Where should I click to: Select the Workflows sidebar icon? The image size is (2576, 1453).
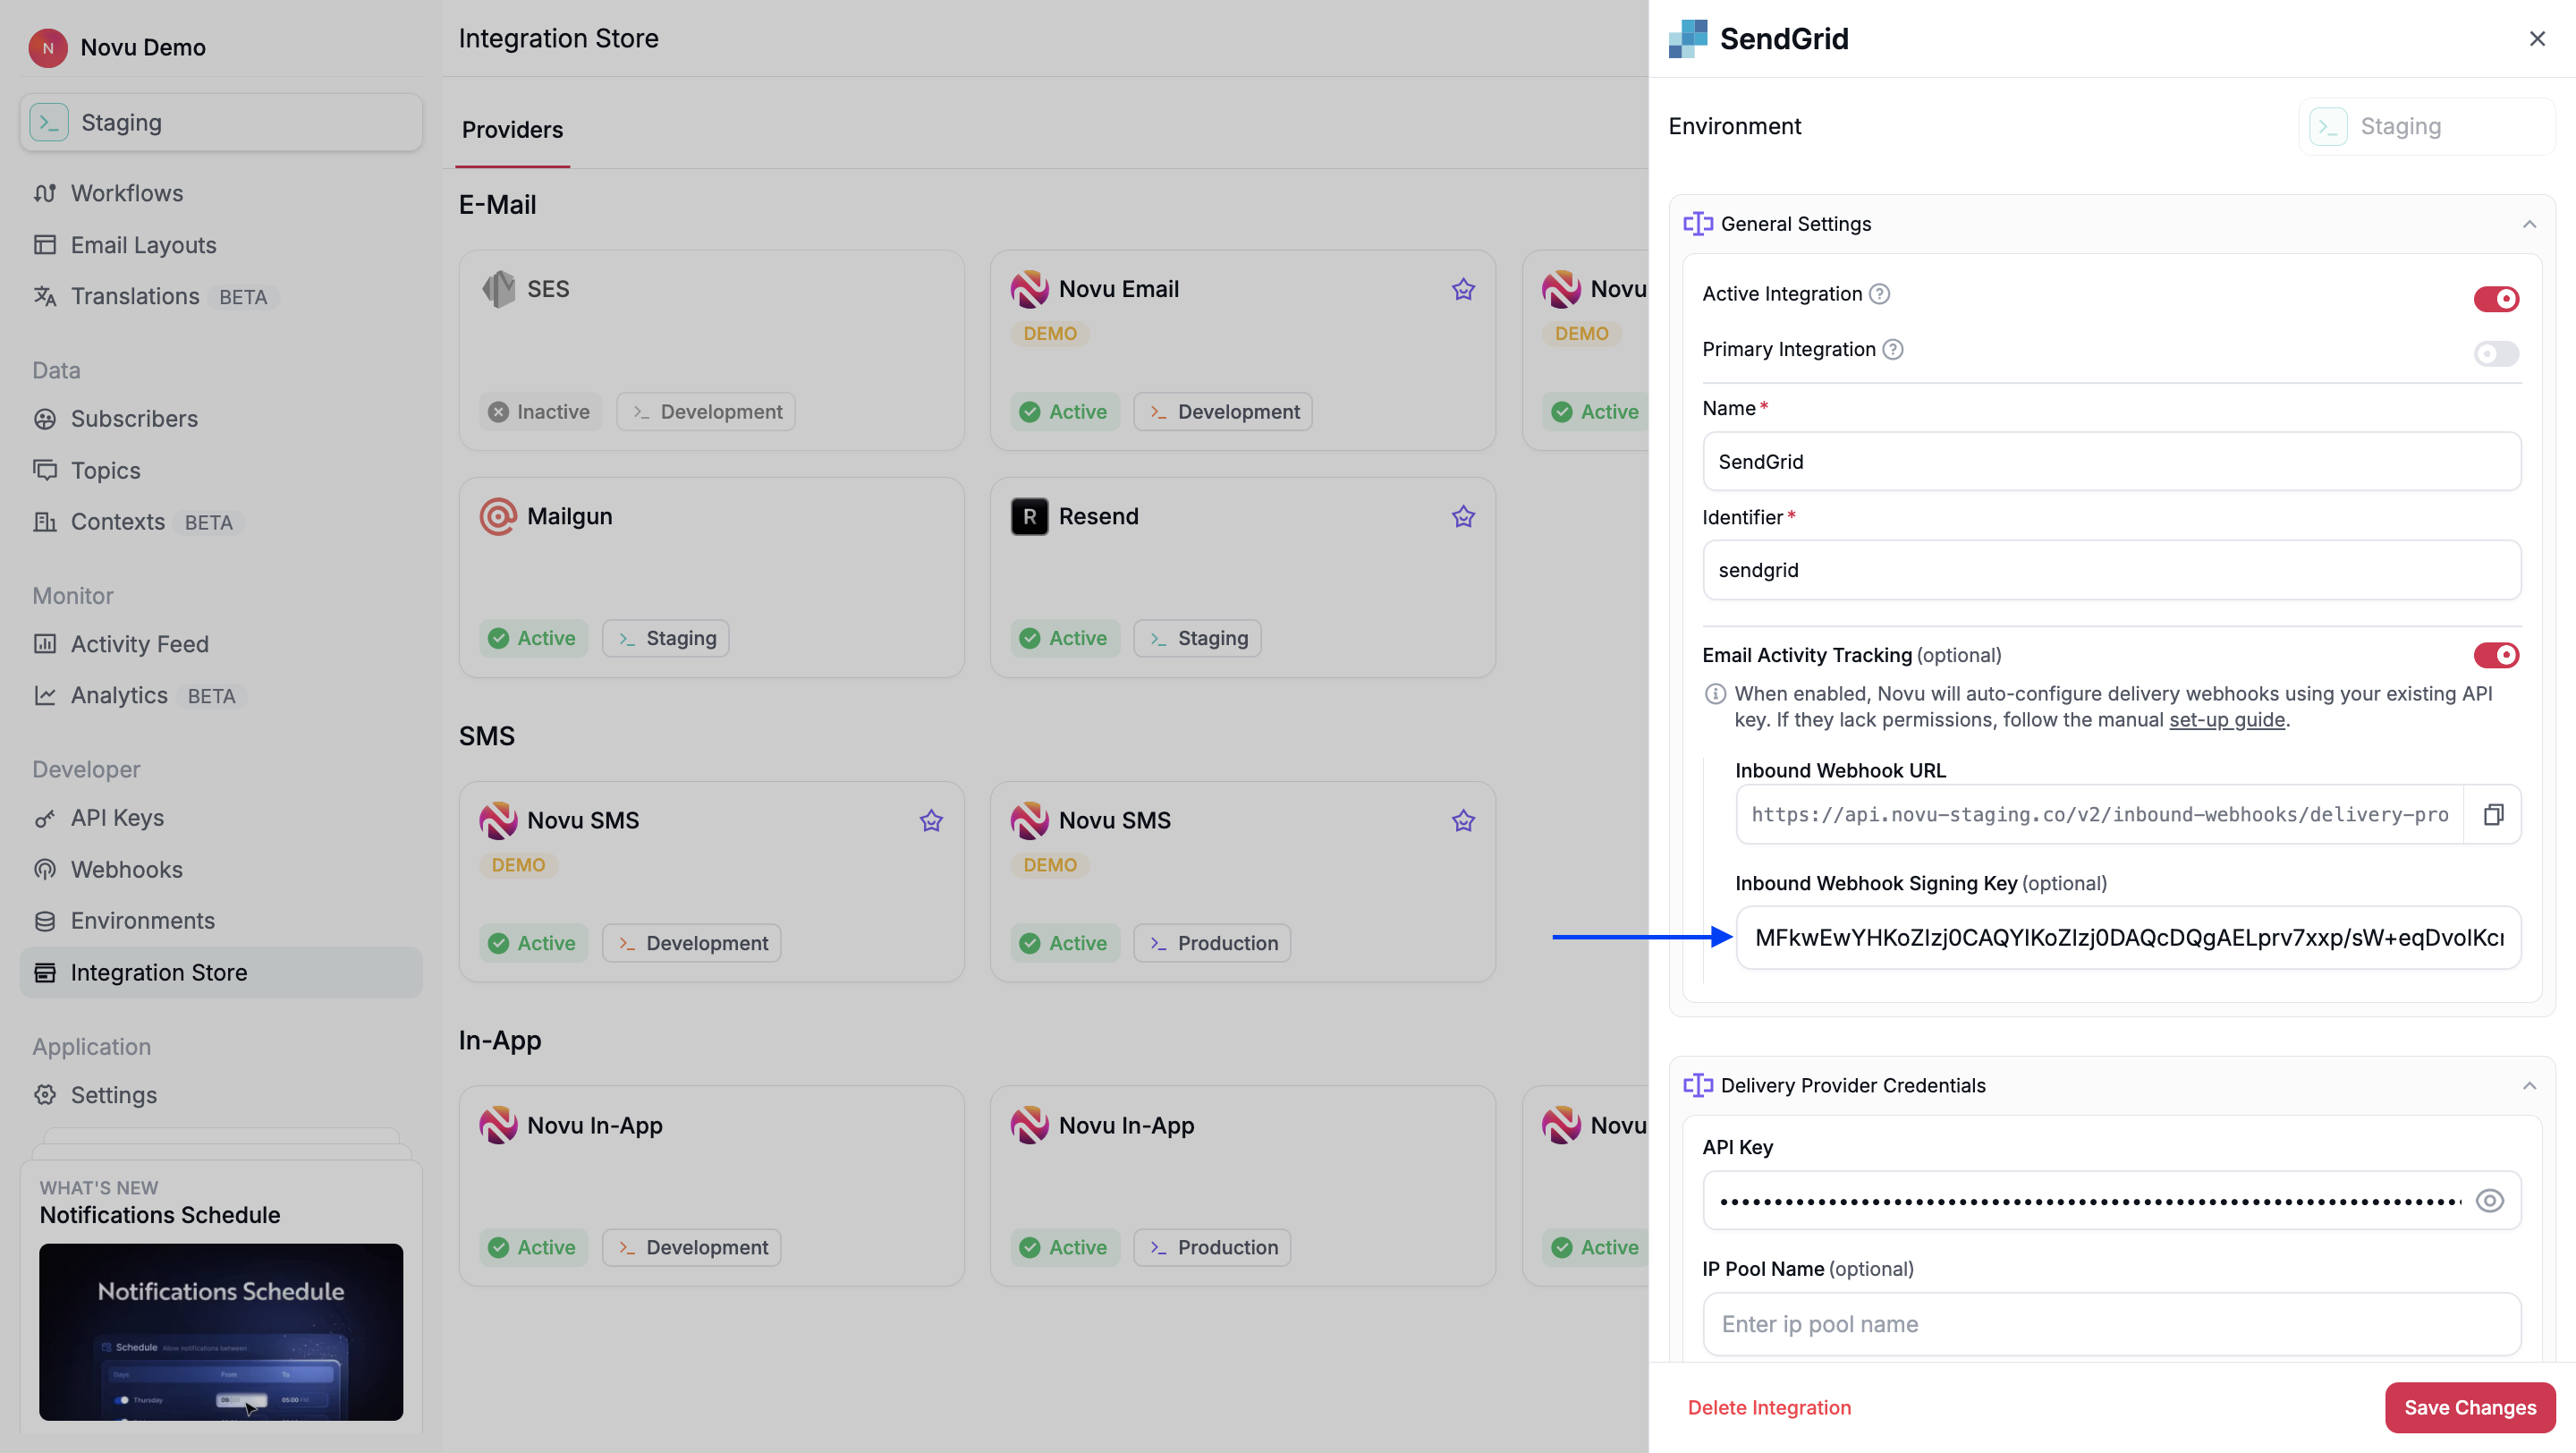tap(46, 193)
